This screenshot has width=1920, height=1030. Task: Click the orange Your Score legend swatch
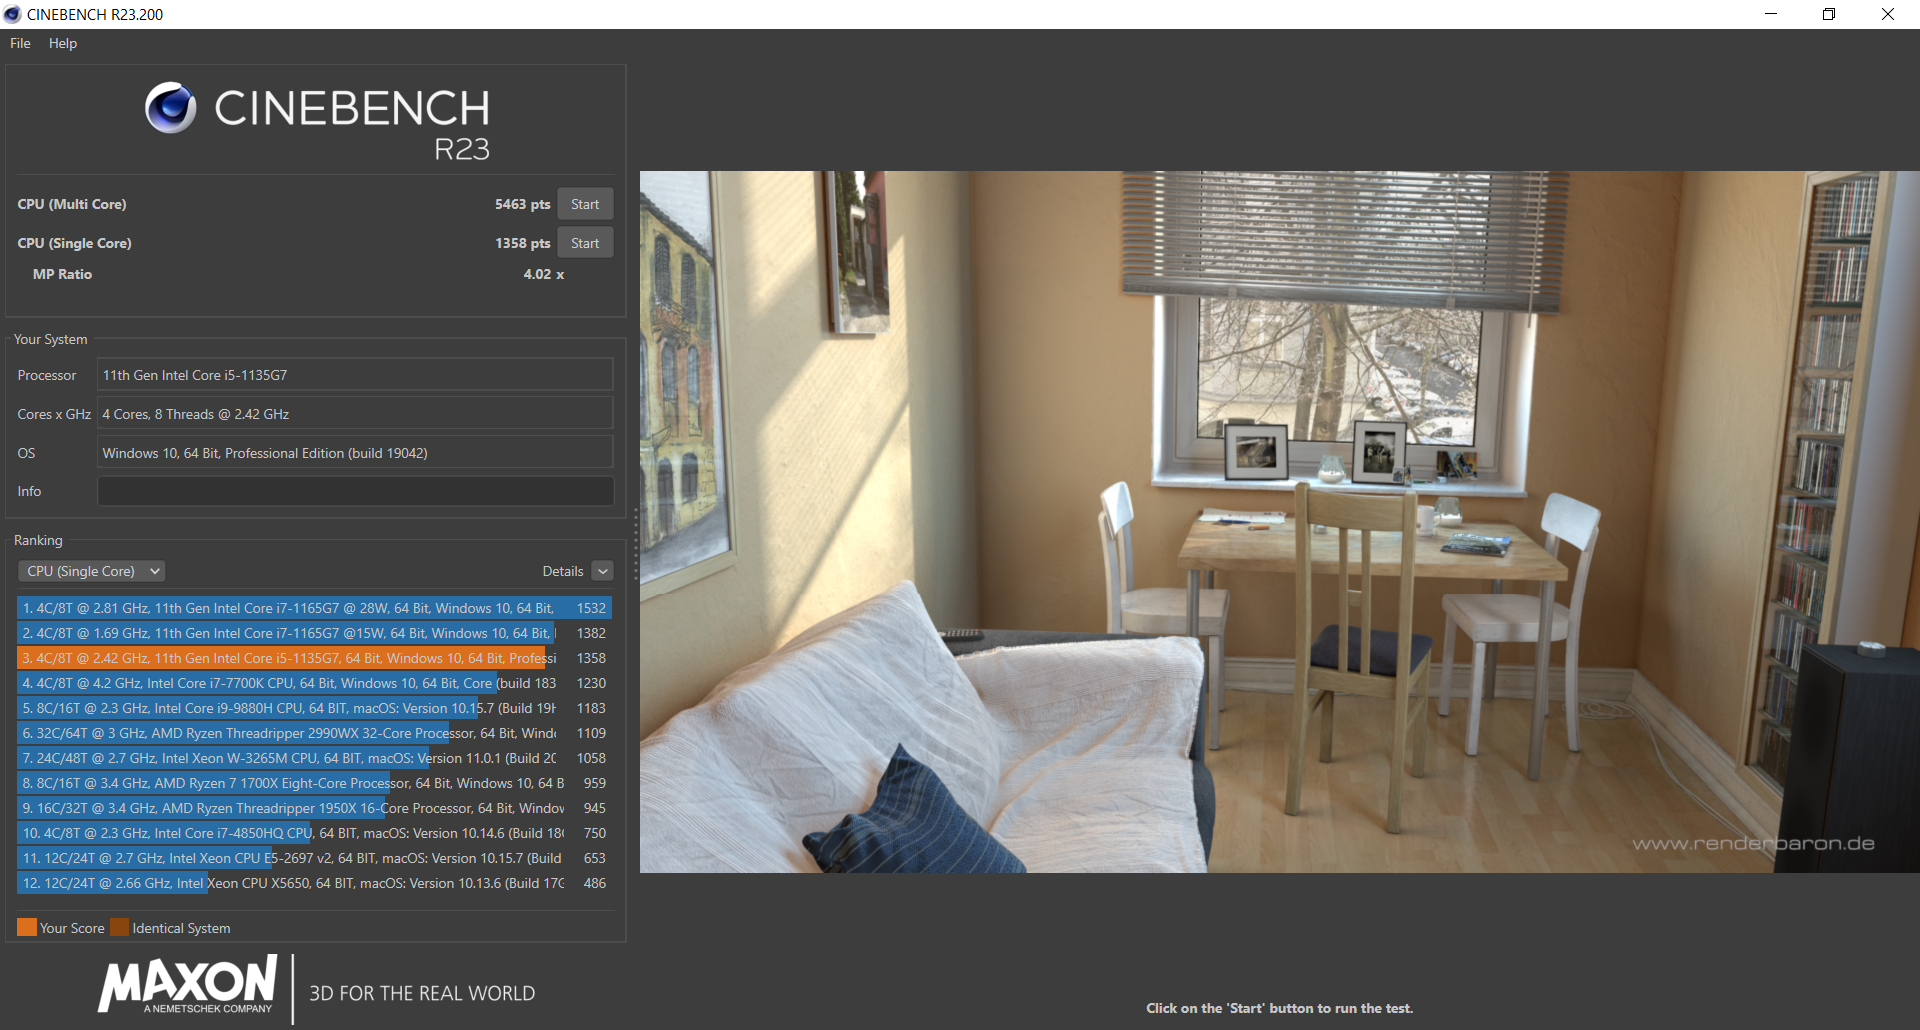pyautogui.click(x=27, y=927)
